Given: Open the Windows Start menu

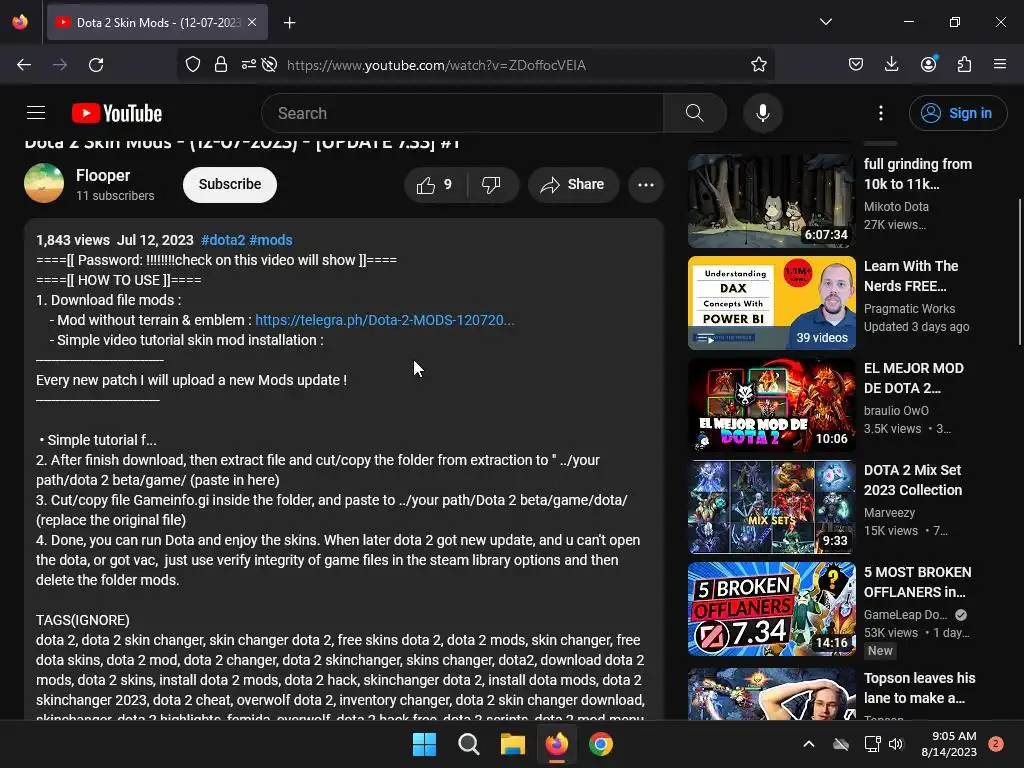Looking at the screenshot, I should (x=424, y=744).
